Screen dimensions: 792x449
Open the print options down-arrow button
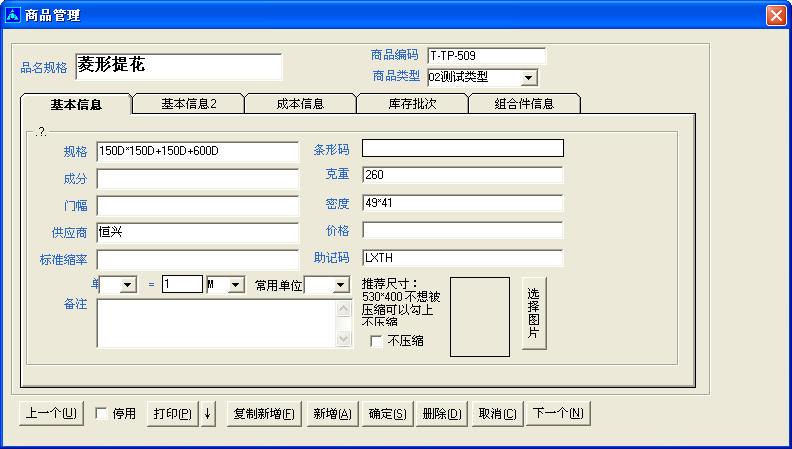(x=208, y=414)
